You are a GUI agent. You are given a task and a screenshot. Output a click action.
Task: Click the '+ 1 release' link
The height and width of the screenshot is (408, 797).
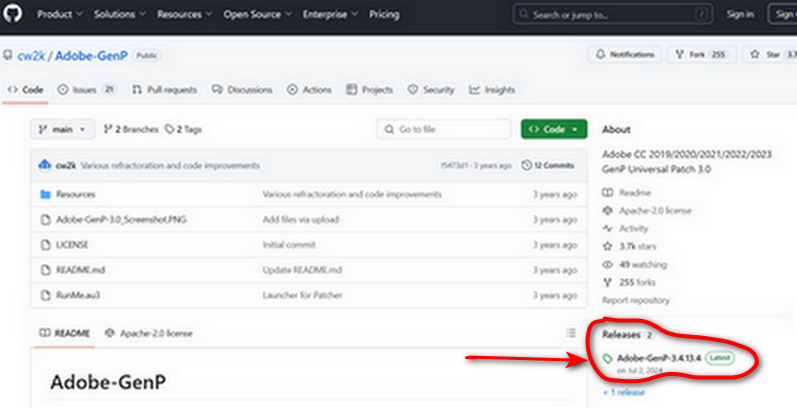point(623,392)
